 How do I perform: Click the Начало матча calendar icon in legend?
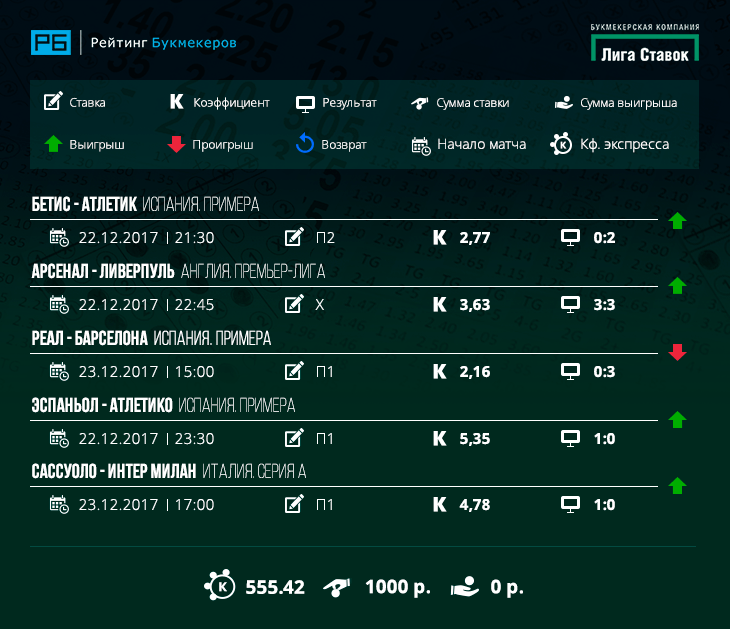click(x=421, y=146)
